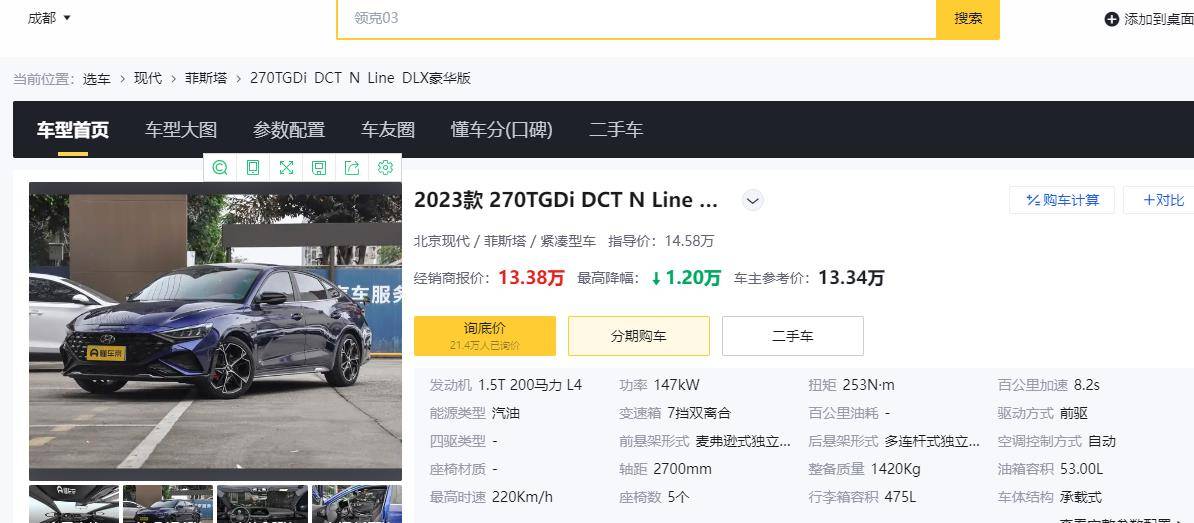The width and height of the screenshot is (1194, 523).
Task: Click body structure value 承载式
Action: pyautogui.click(x=1081, y=497)
